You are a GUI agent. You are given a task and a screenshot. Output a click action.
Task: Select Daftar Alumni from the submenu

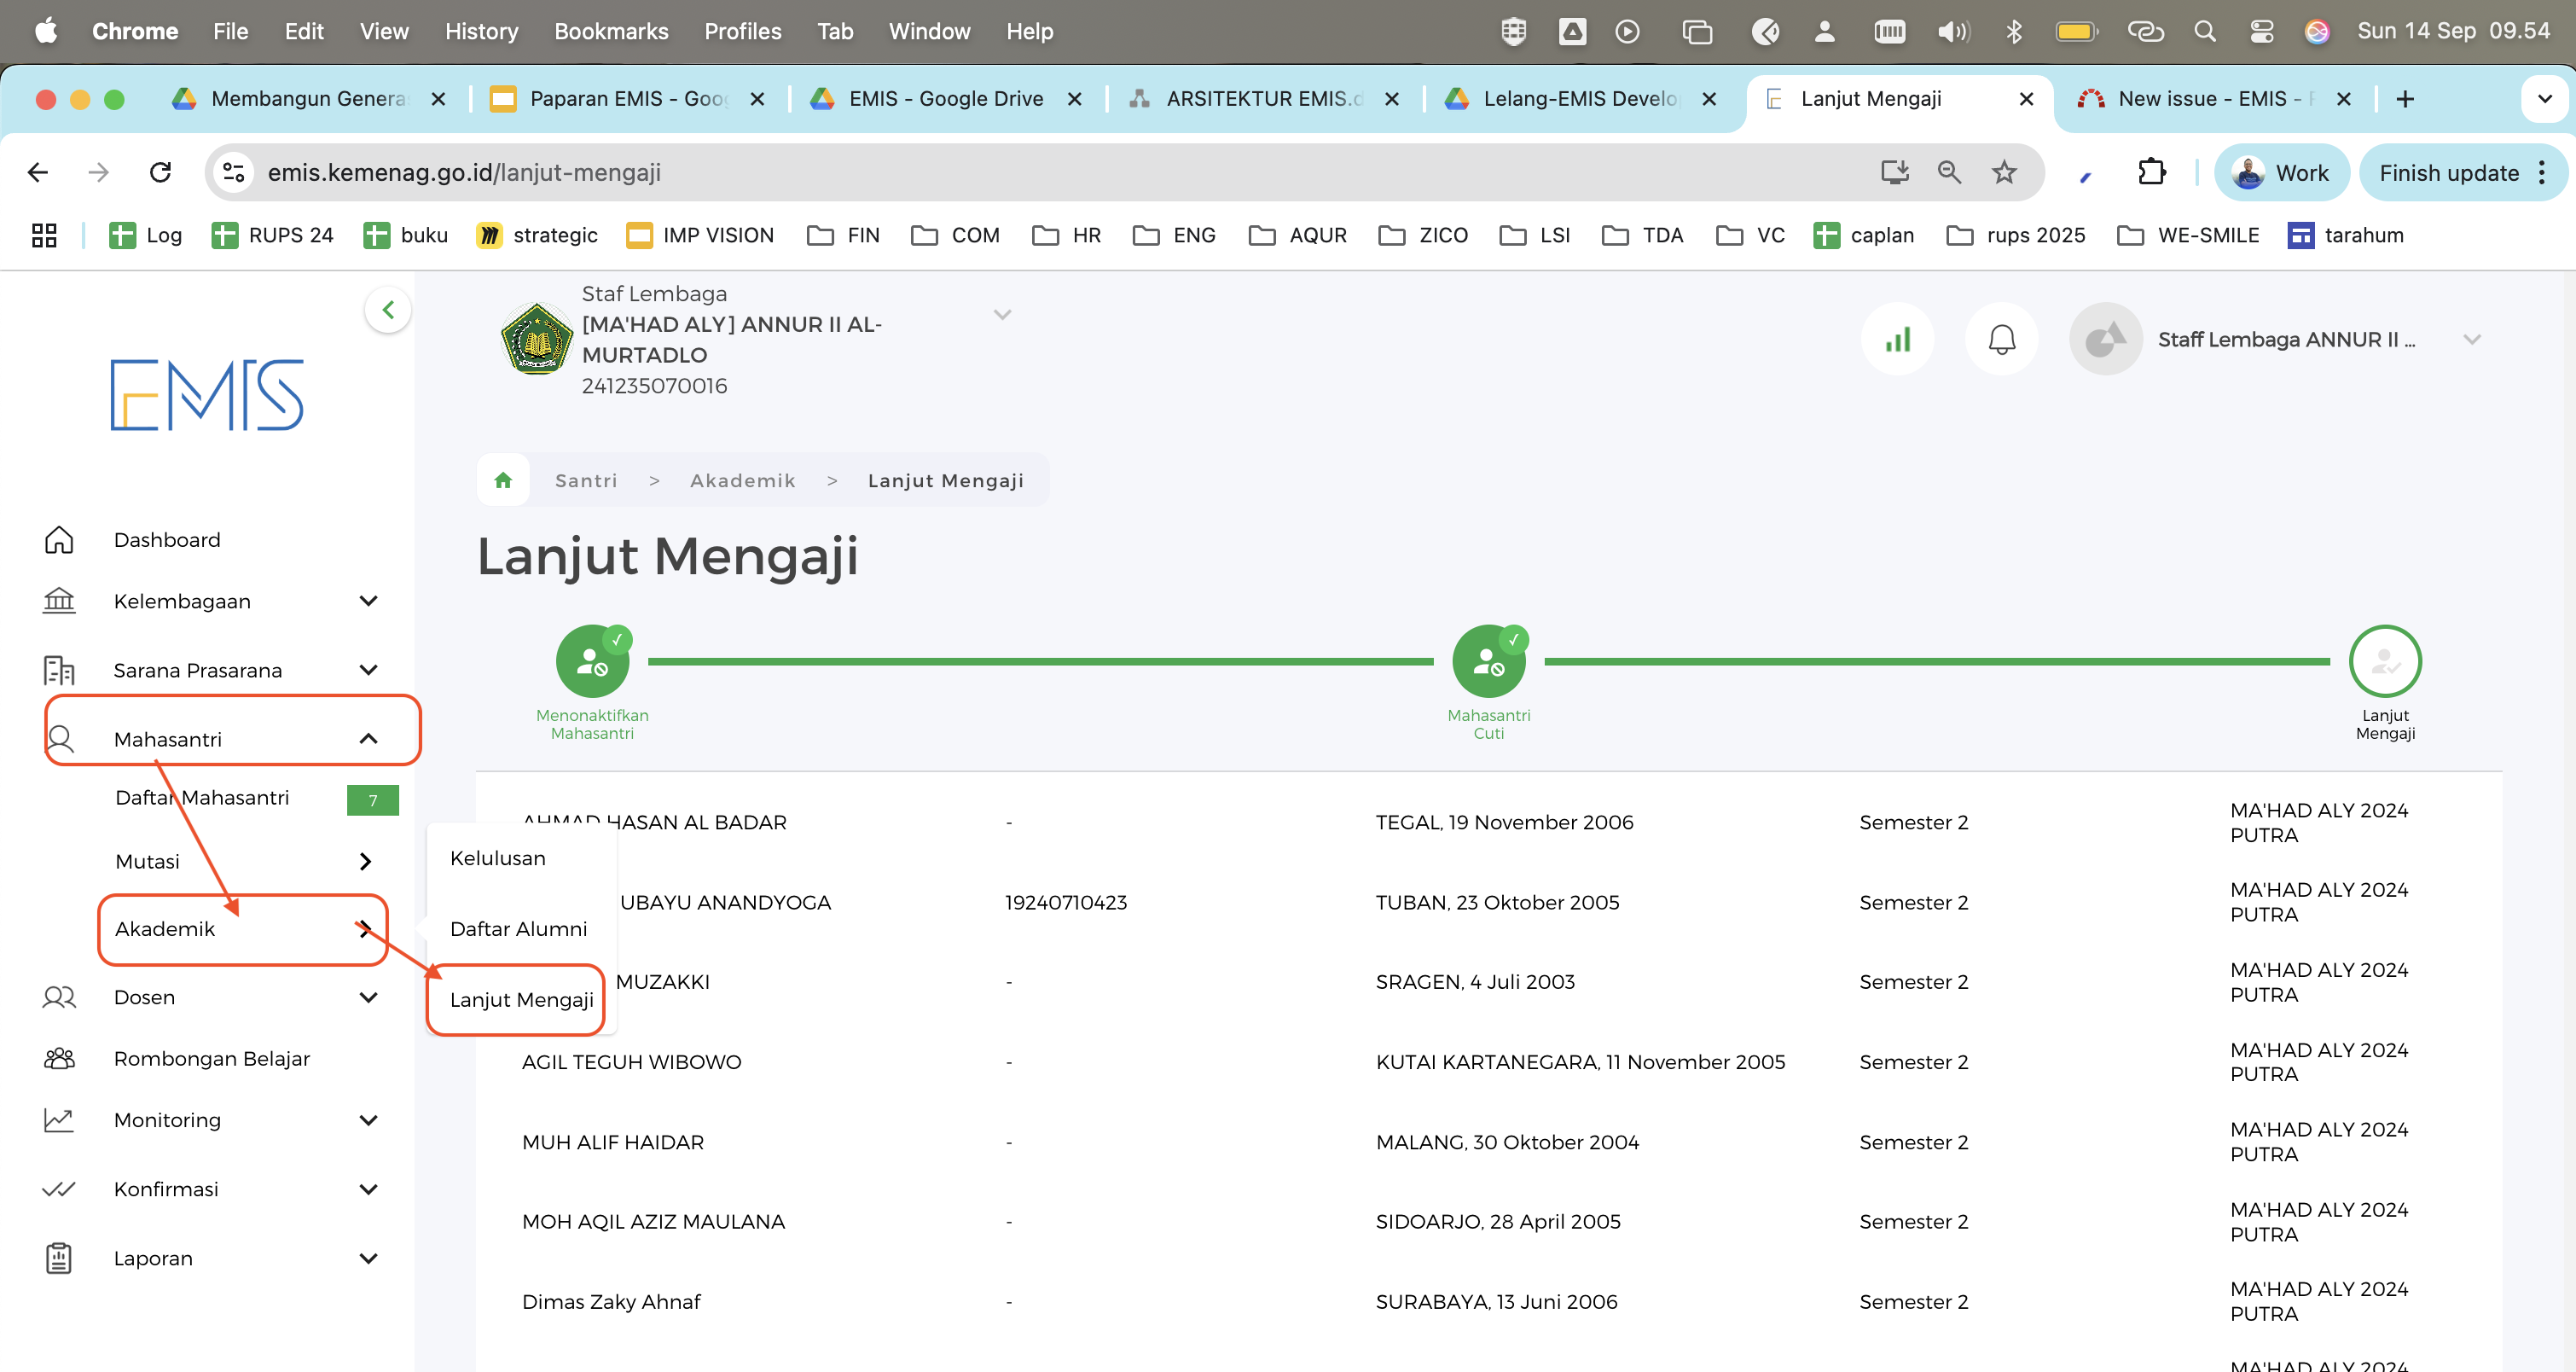(518, 929)
